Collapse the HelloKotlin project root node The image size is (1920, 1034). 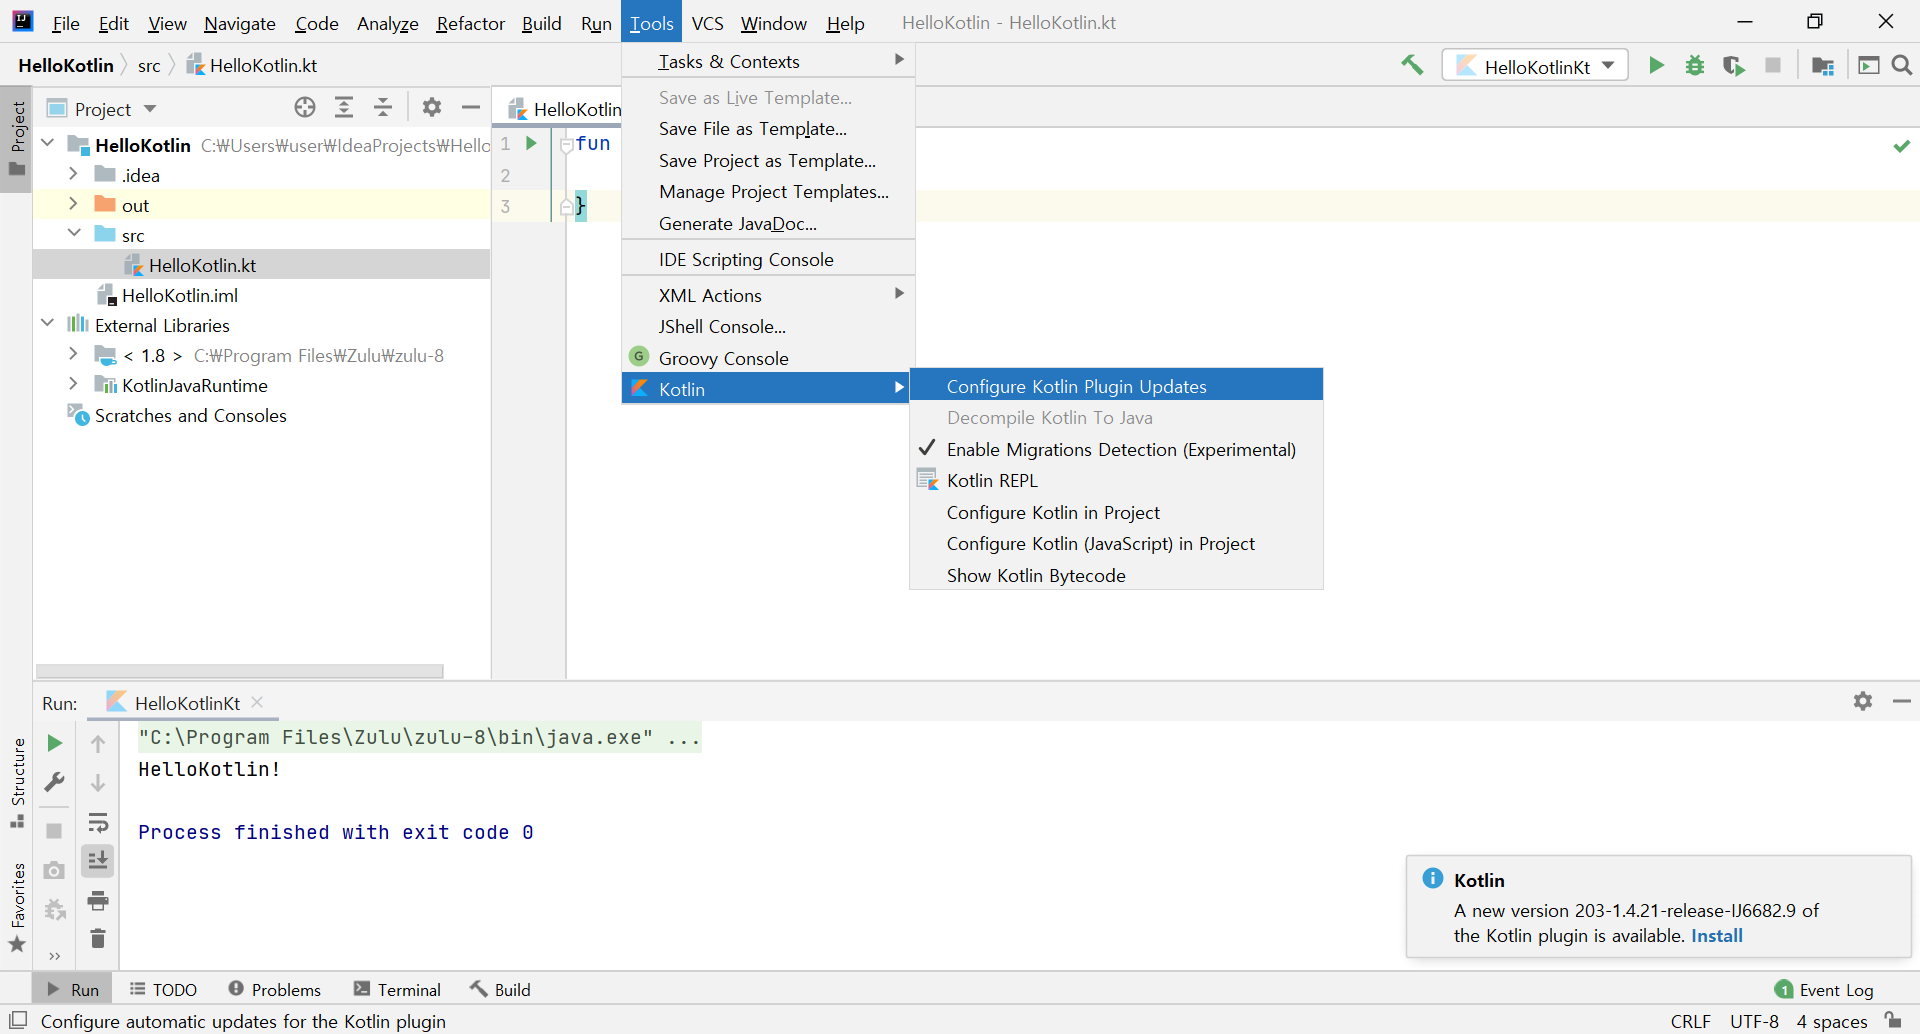[48, 144]
